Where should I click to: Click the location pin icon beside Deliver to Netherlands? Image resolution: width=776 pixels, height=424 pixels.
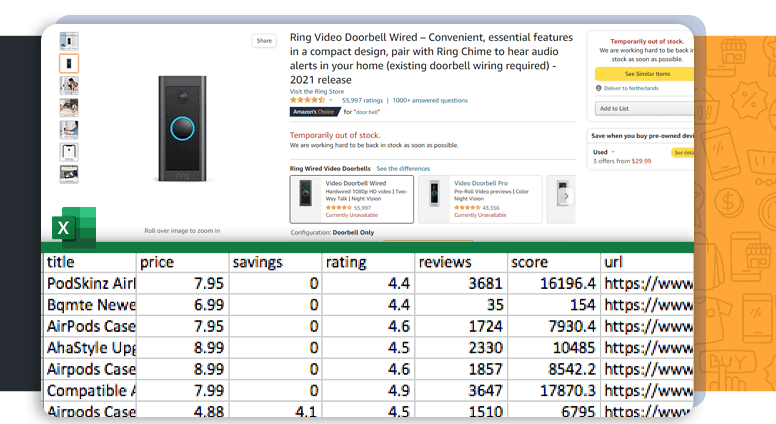[x=598, y=88]
